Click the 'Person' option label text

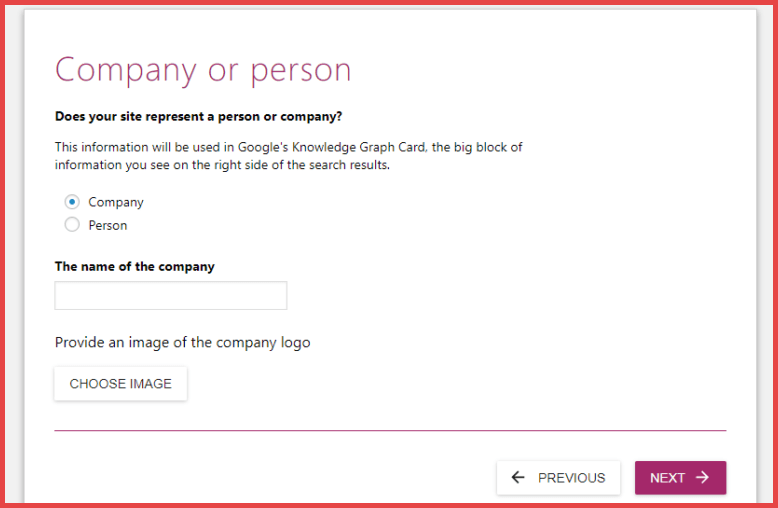(108, 225)
